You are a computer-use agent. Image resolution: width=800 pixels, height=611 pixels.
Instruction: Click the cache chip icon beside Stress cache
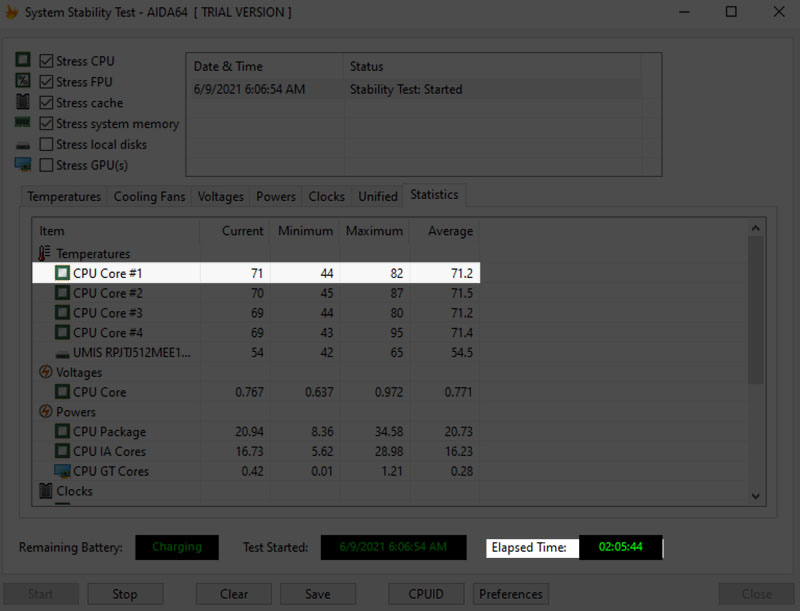click(x=22, y=101)
